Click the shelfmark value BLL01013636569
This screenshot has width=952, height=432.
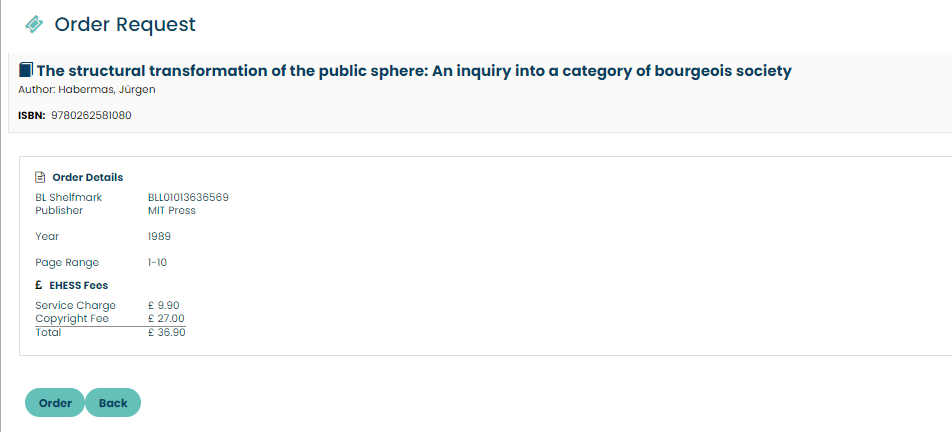point(188,197)
